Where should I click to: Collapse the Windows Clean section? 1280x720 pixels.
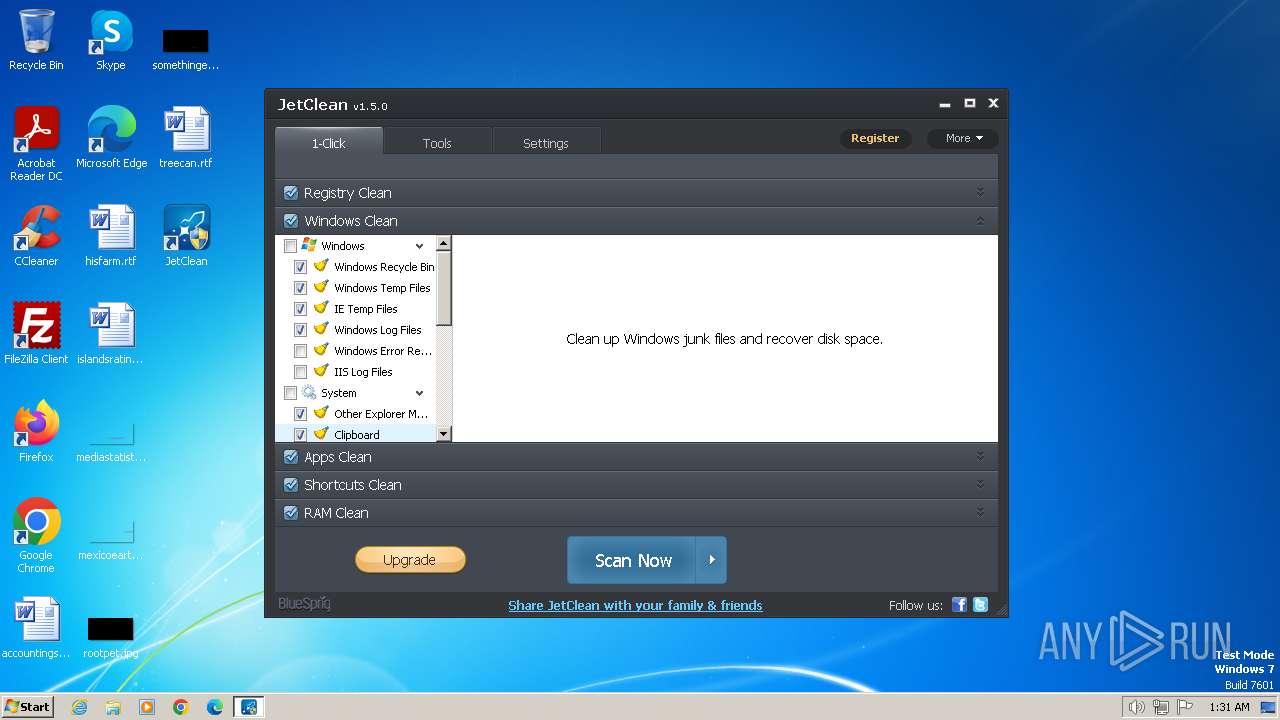click(x=980, y=221)
